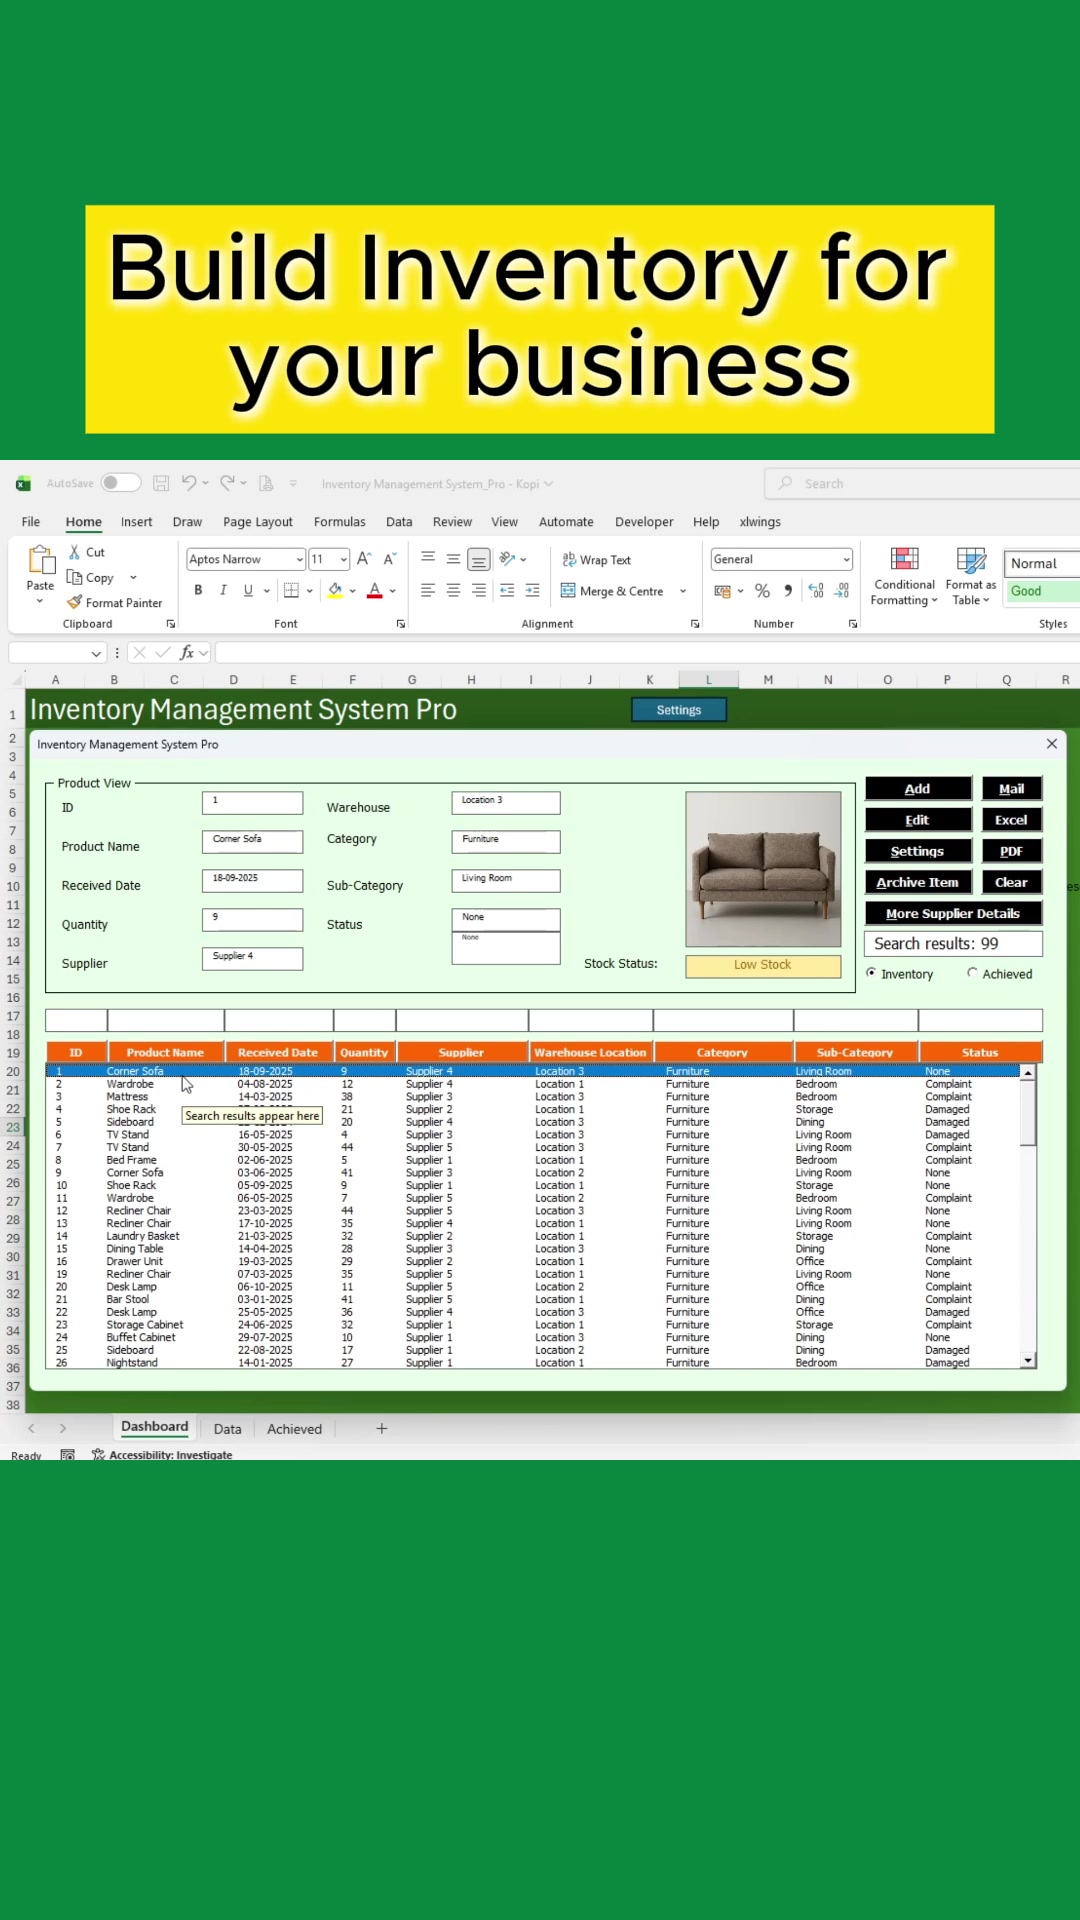Toggle Italic formatting

tap(223, 590)
